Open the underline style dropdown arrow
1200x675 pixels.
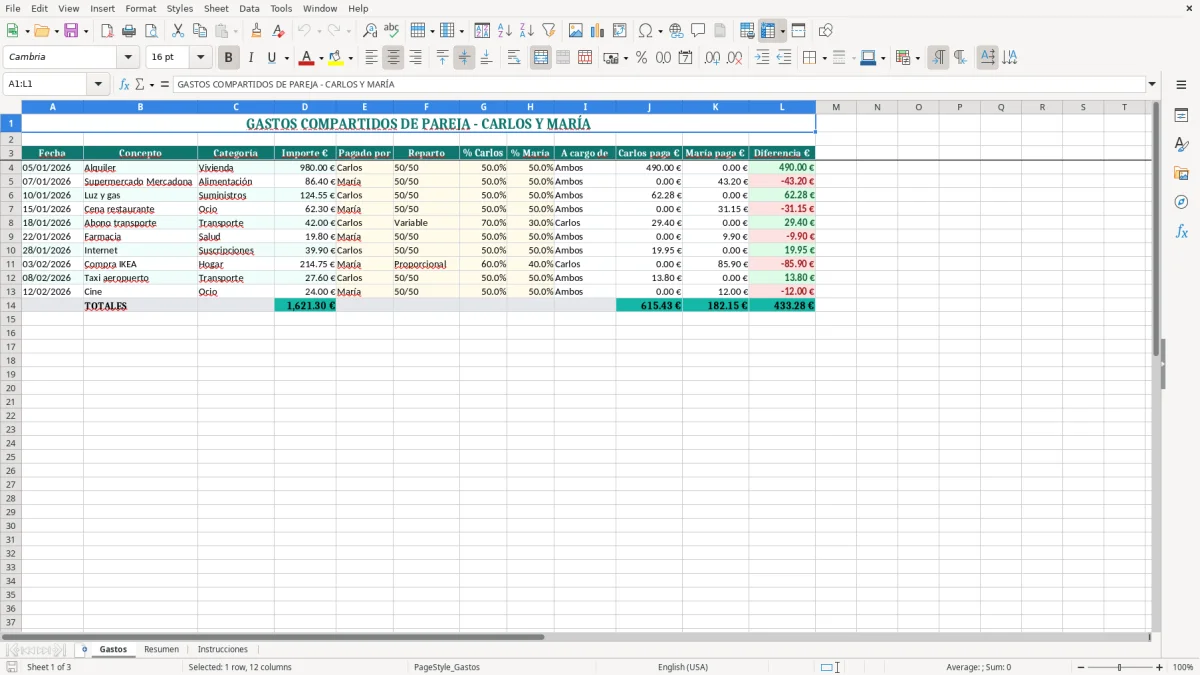tap(286, 58)
